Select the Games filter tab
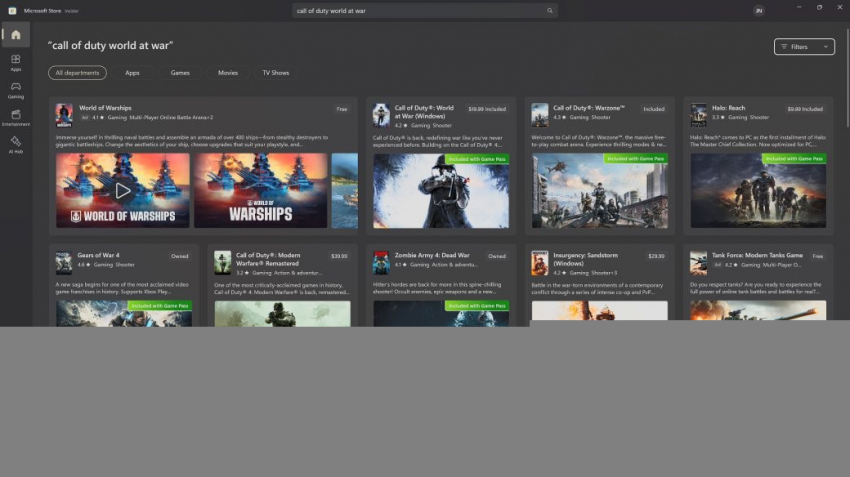Viewport: 850px width, 477px height. click(180, 73)
